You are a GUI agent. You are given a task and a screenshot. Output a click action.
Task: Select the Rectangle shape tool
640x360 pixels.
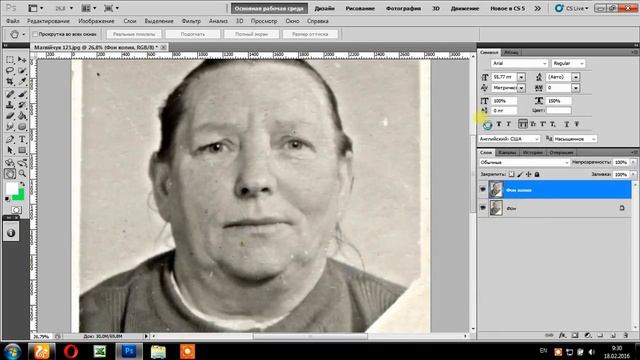click(22, 151)
